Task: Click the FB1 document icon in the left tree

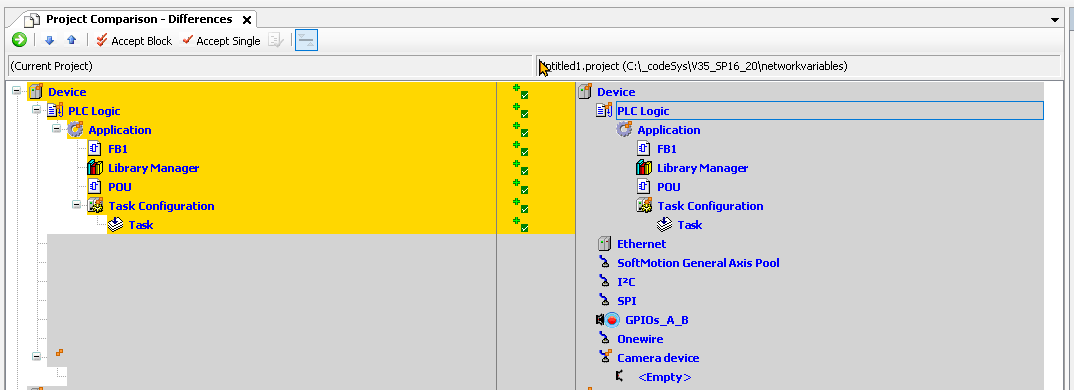Action: (95, 149)
